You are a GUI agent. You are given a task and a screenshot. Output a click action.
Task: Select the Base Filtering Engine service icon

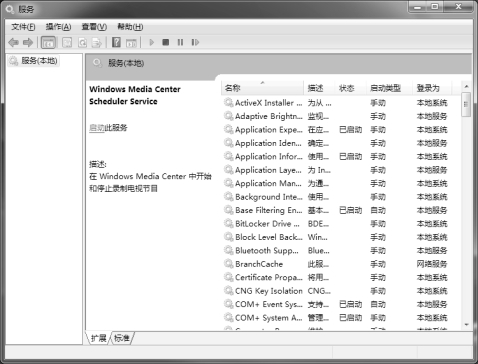pos(228,210)
